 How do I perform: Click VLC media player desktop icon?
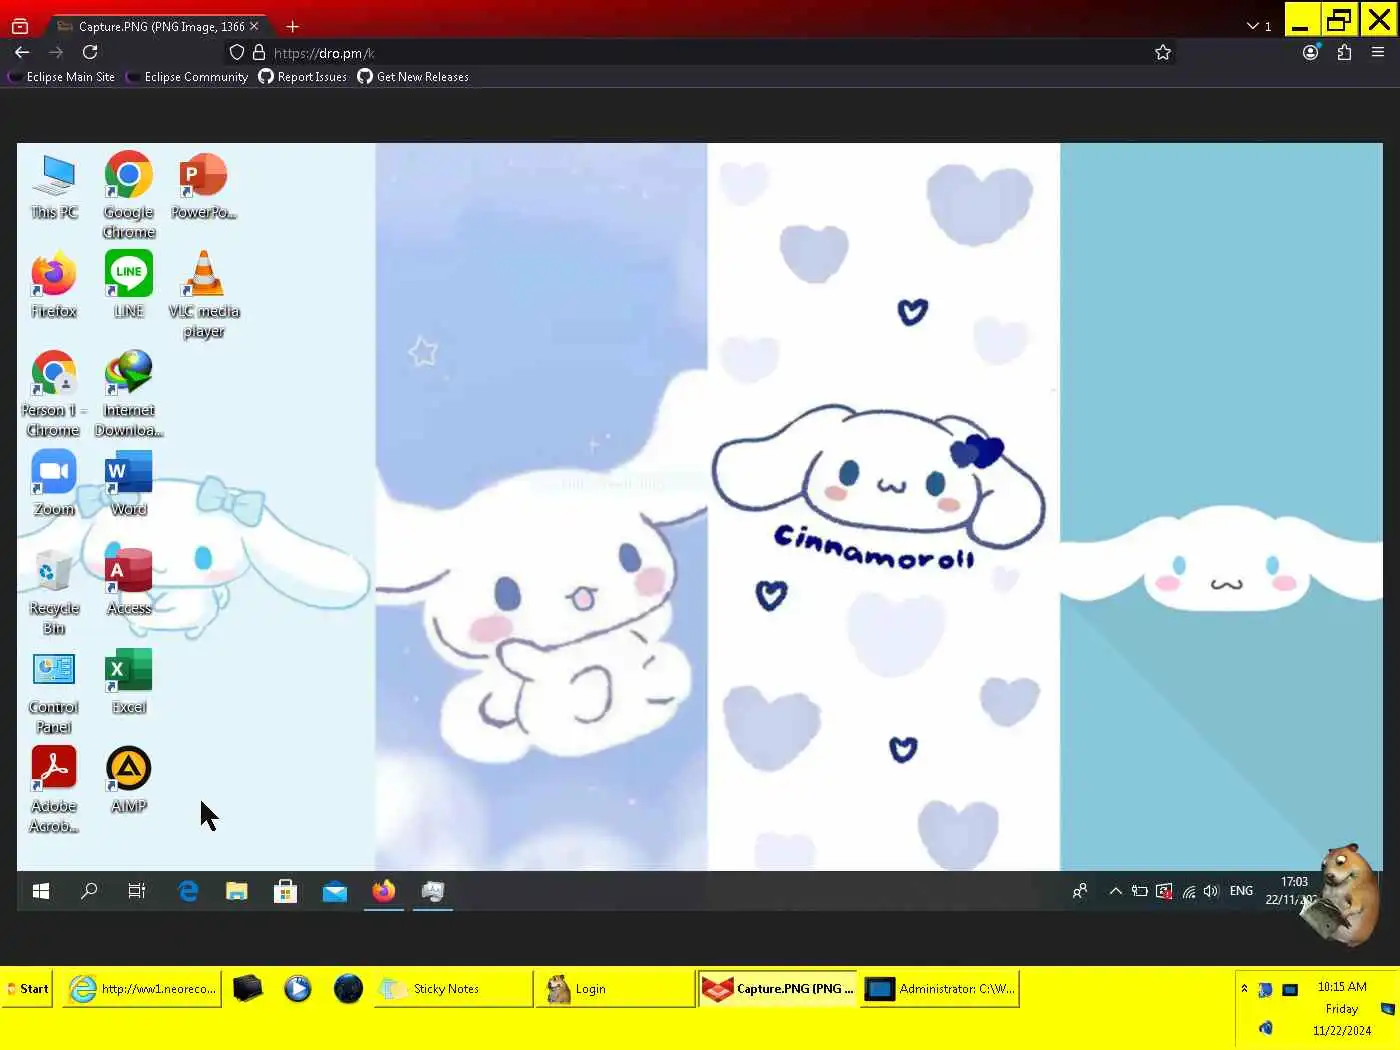point(204,295)
